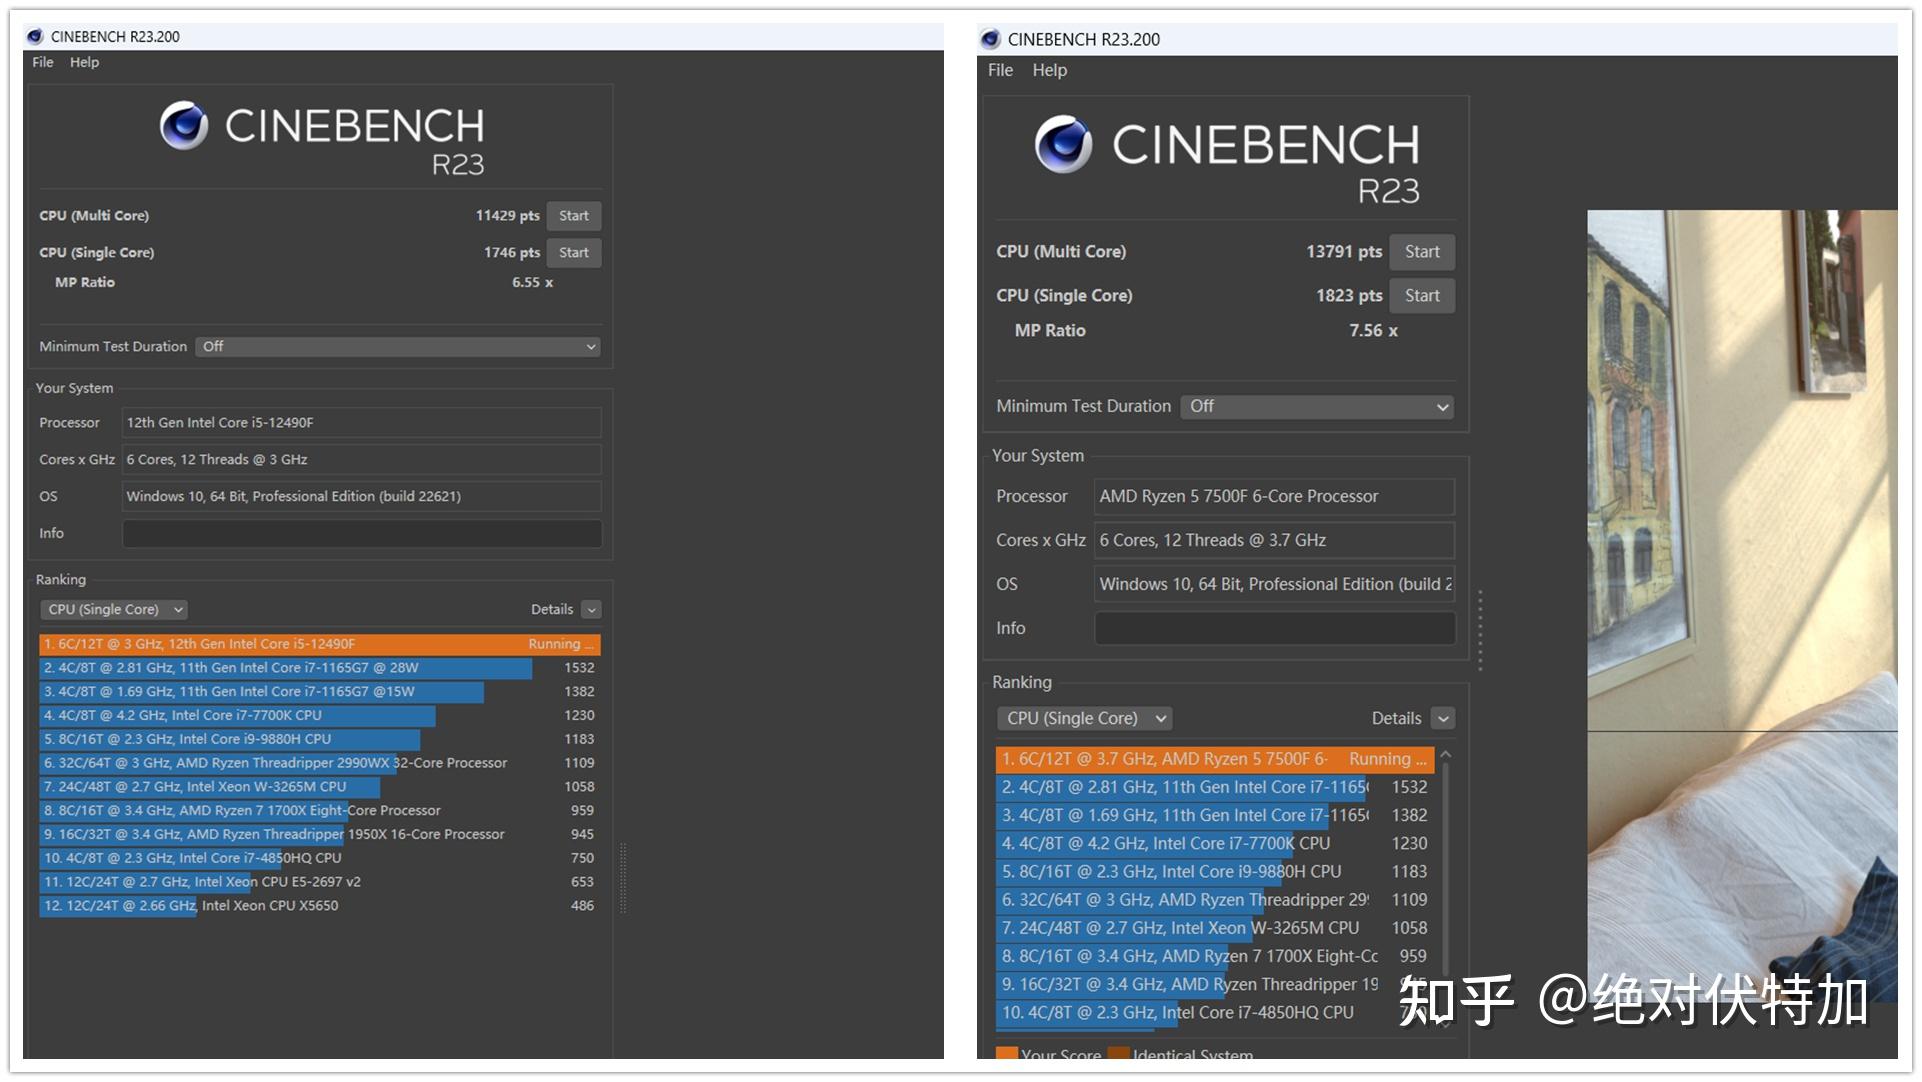The image size is (1922, 1082).
Task: Click the Info input field in right window
Action: coord(1275,628)
